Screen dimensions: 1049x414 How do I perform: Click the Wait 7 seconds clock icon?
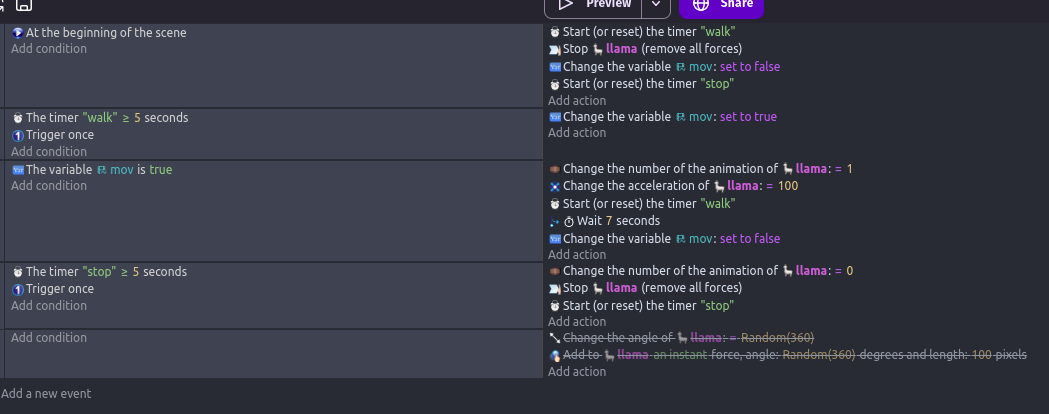pyautogui.click(x=569, y=221)
